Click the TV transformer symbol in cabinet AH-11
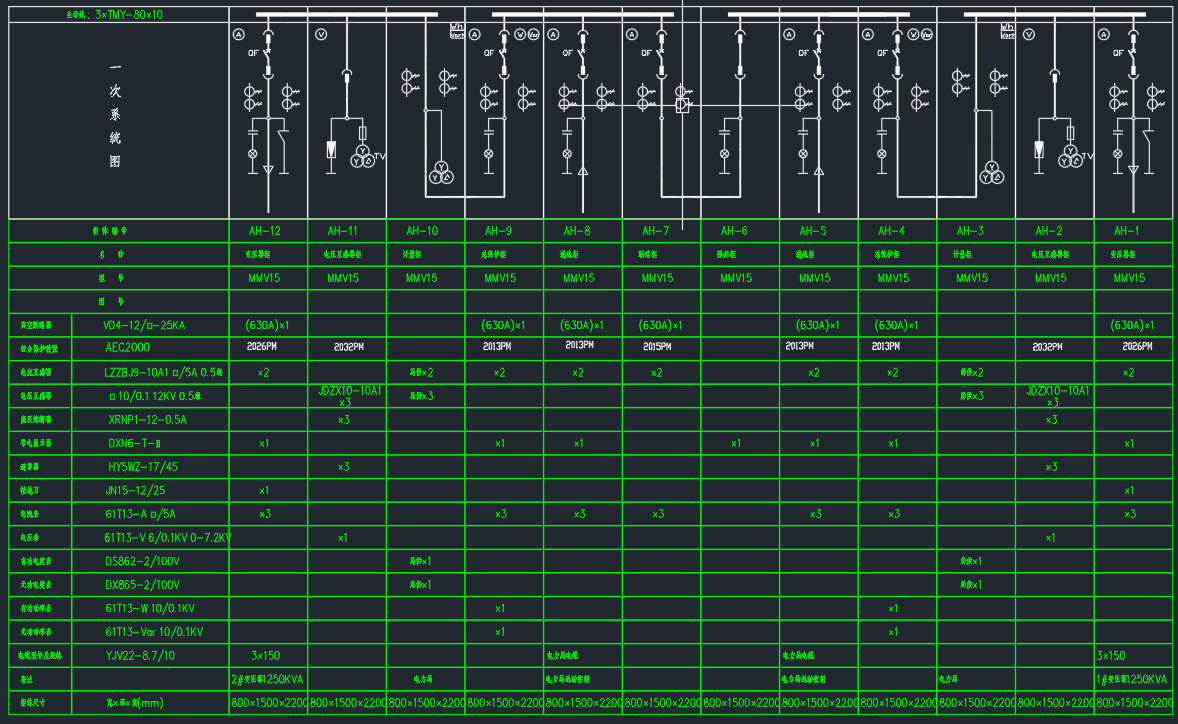 [362, 155]
